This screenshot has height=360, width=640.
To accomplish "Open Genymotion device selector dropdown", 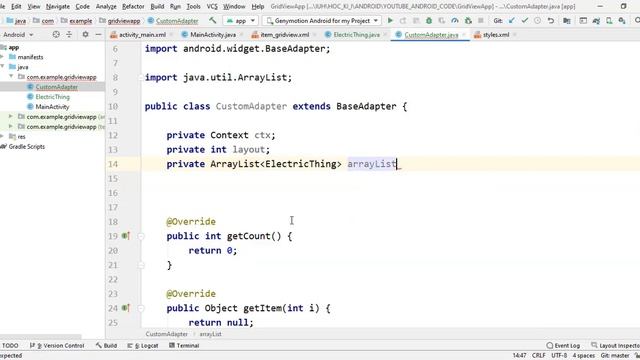I will [x=322, y=20].
